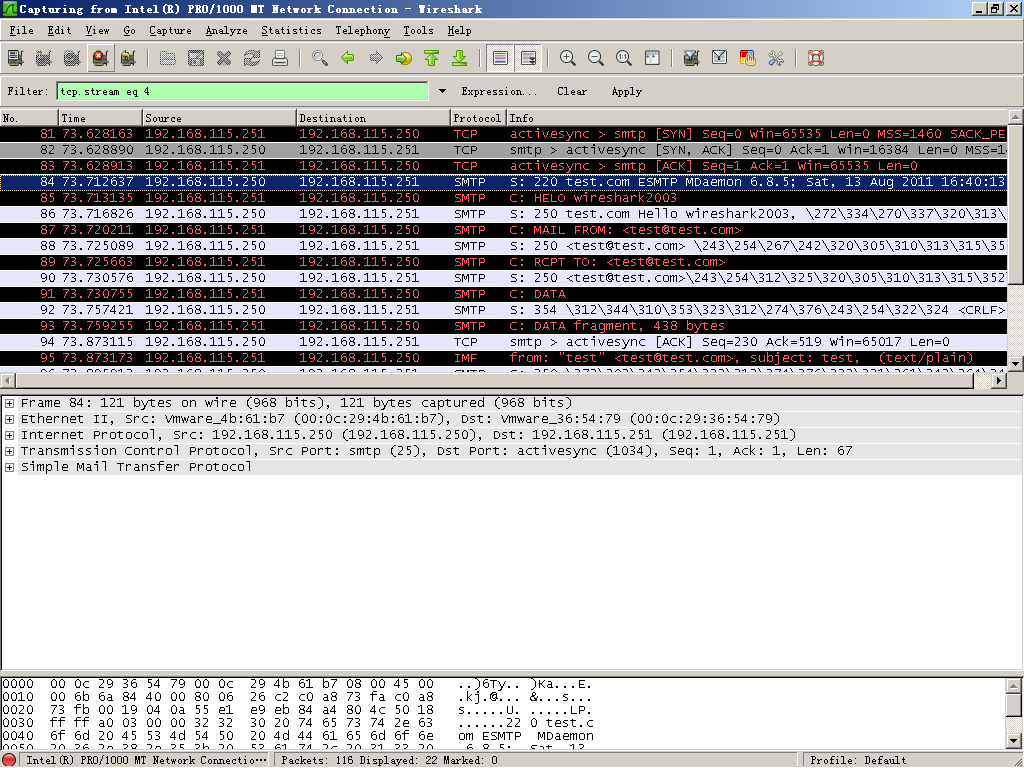The height and width of the screenshot is (768, 1024).
Task: Sort by the Source column header
Action: click(x=219, y=118)
